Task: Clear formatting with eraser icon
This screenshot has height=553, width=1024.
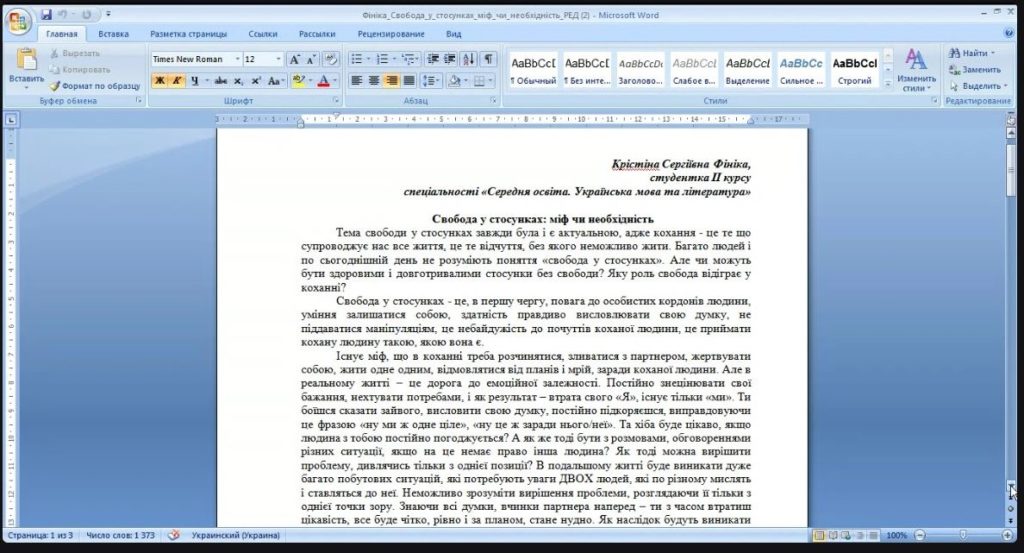Action: [x=331, y=59]
